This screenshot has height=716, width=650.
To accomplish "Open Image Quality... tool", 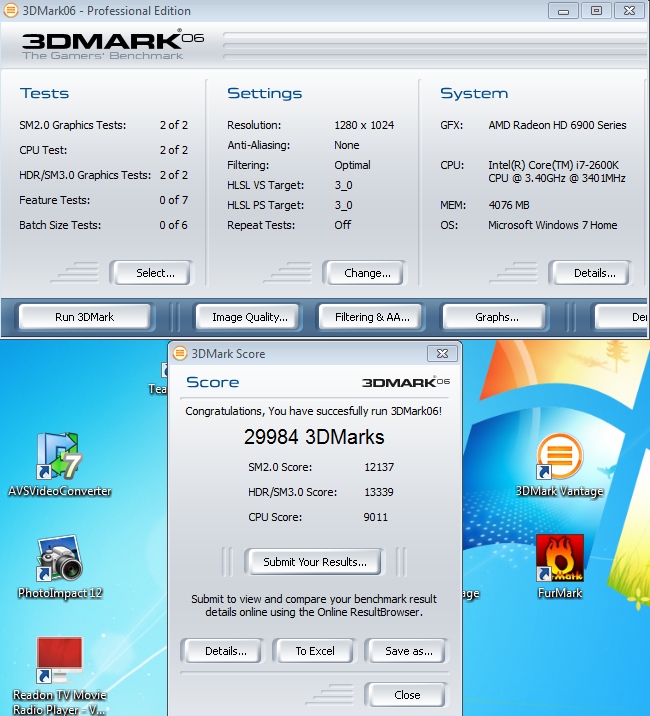I will click(x=248, y=317).
